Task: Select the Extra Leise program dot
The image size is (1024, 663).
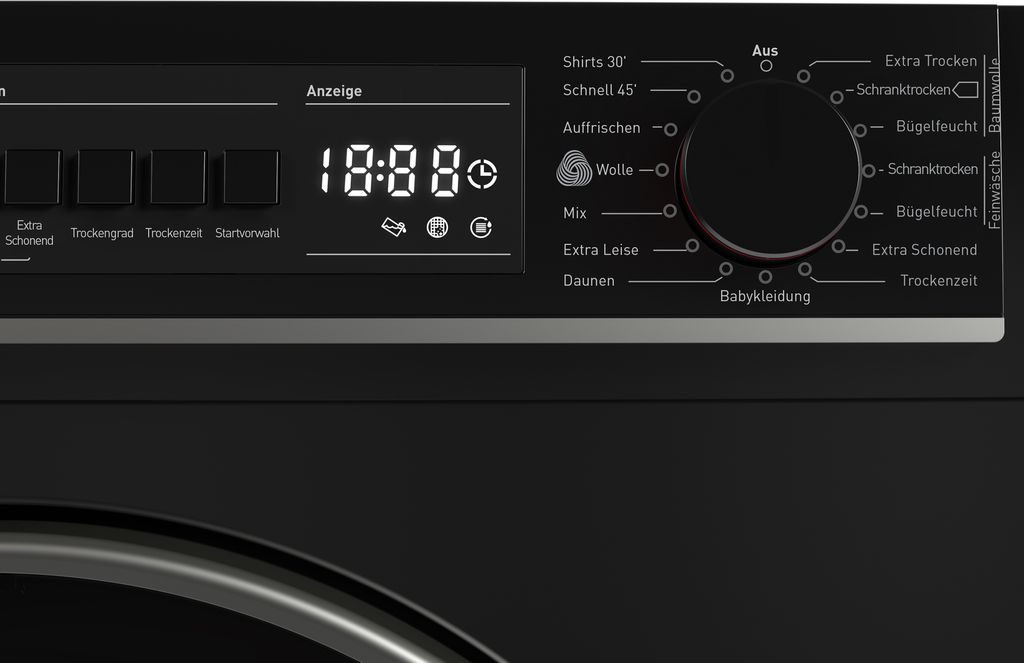Action: click(692, 246)
